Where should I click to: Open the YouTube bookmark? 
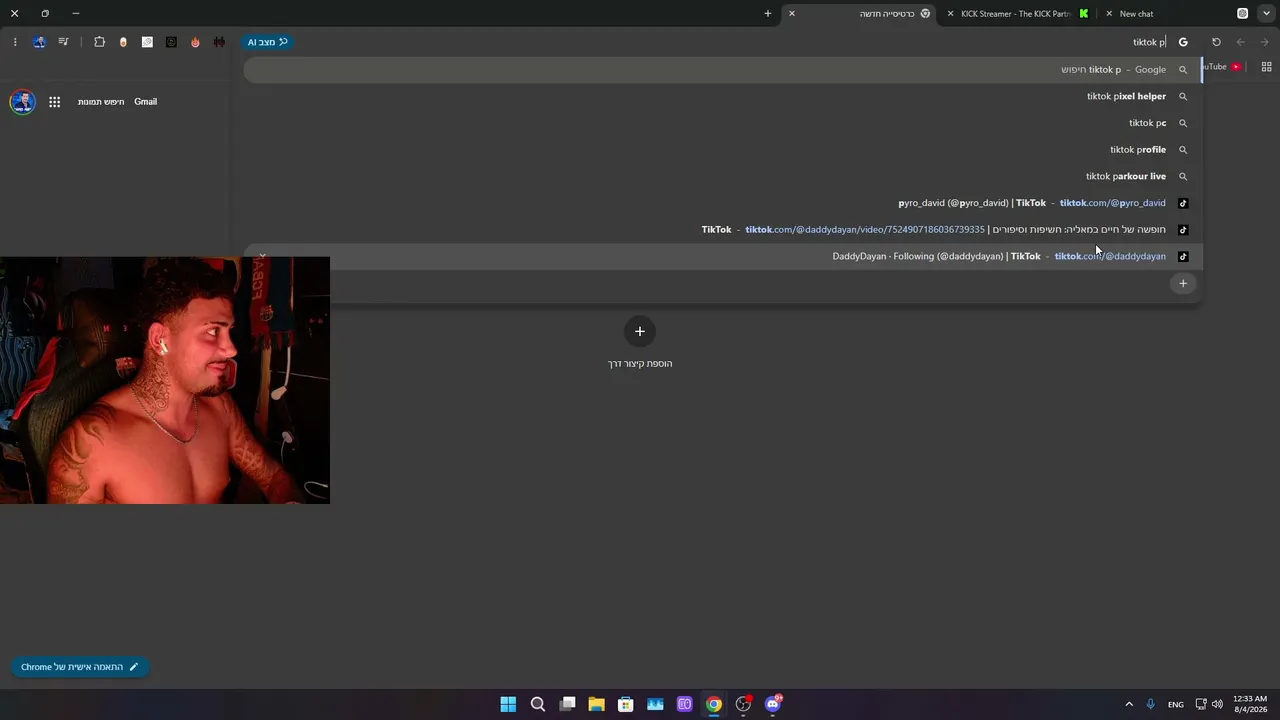click(x=1223, y=67)
